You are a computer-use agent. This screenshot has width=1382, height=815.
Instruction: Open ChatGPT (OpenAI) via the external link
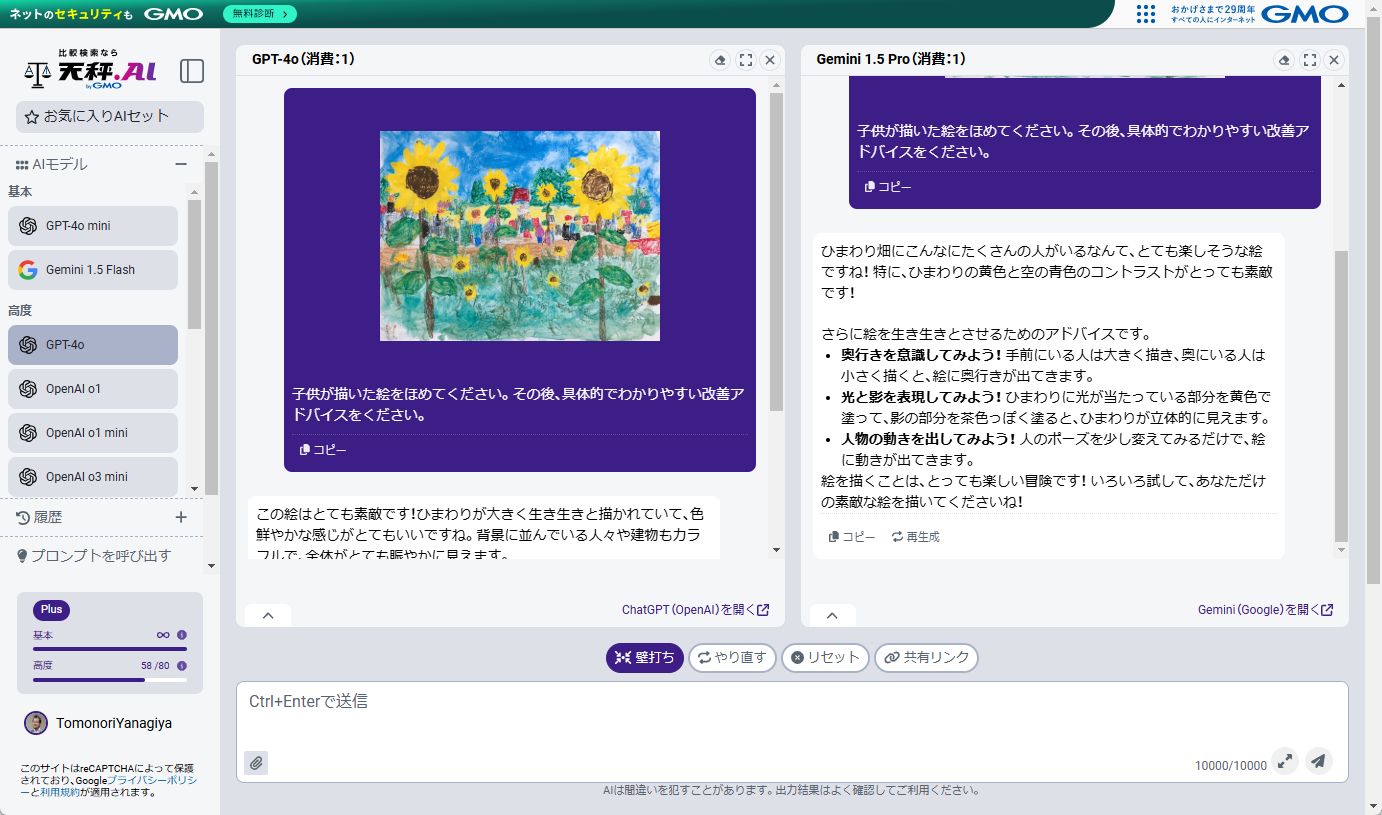[694, 609]
